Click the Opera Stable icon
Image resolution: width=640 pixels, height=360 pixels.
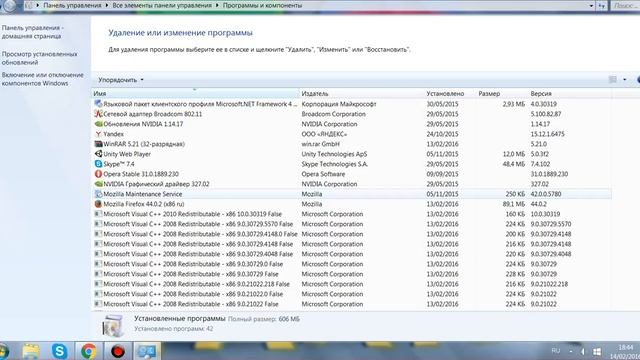98,174
